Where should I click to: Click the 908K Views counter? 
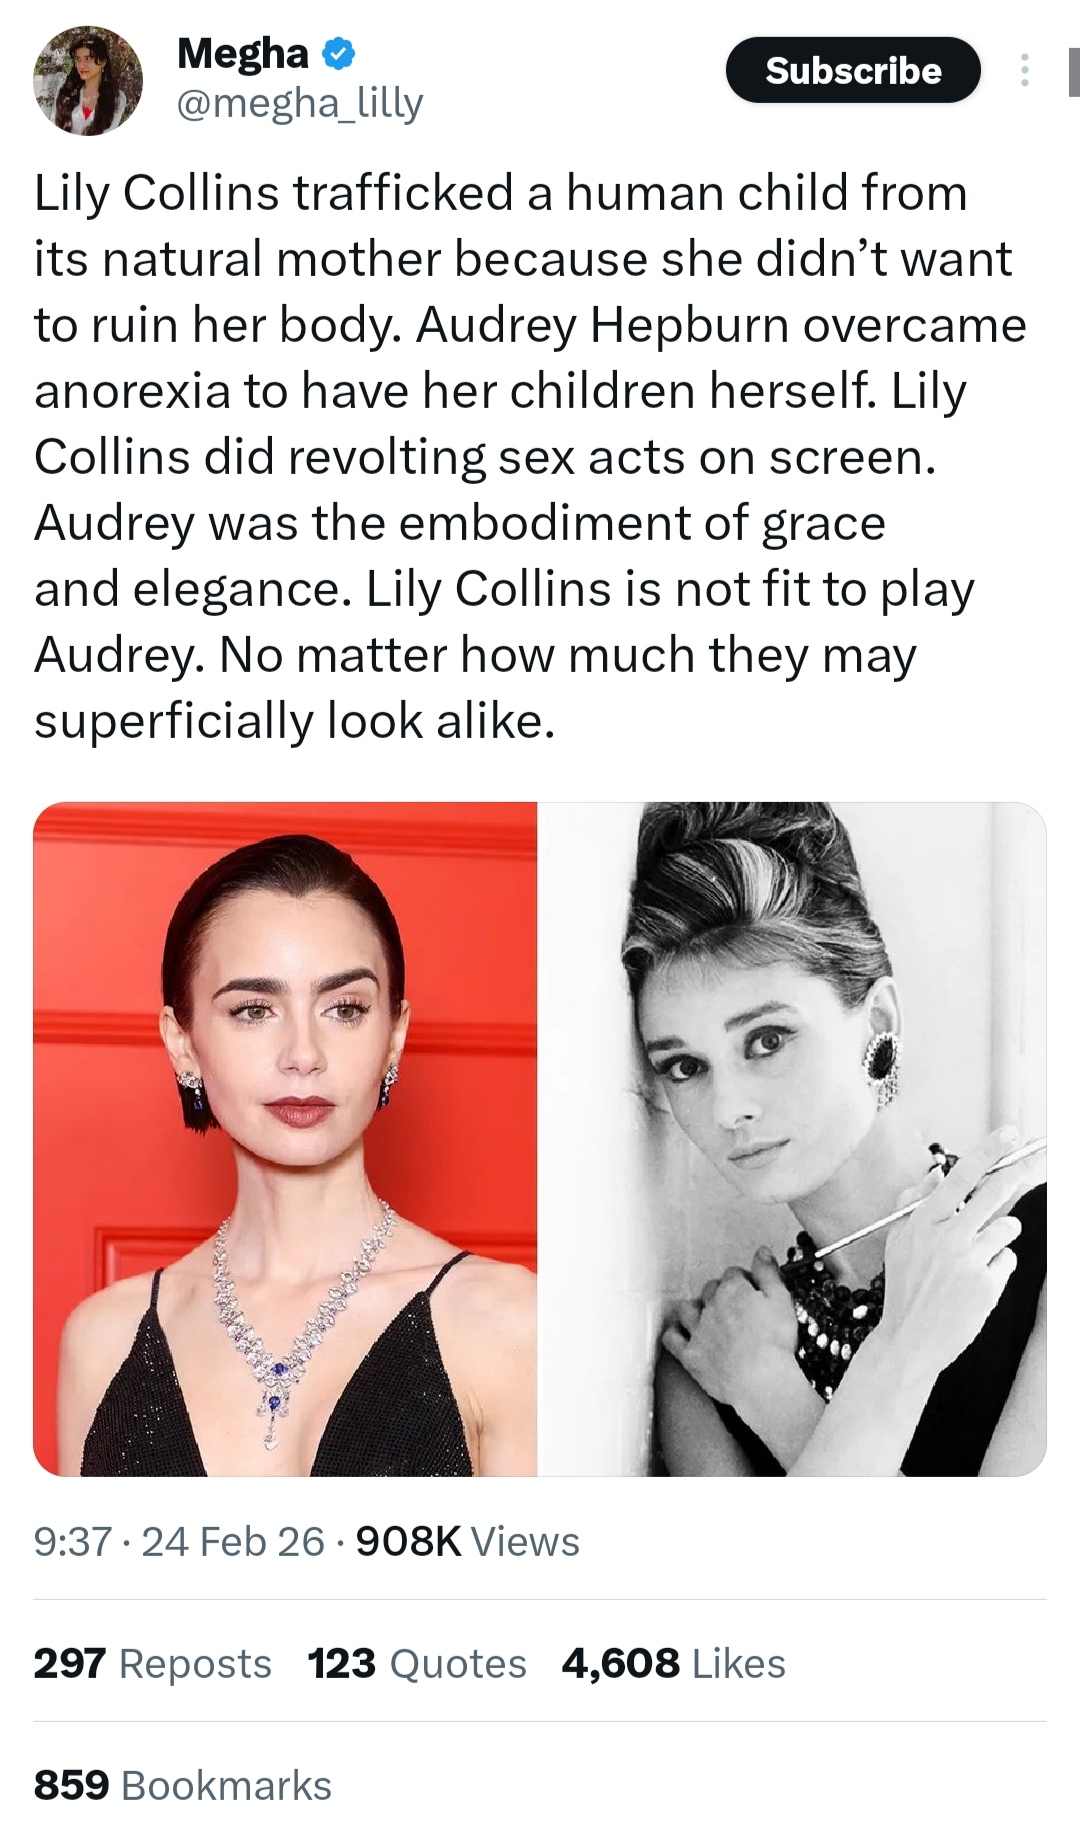(467, 1542)
